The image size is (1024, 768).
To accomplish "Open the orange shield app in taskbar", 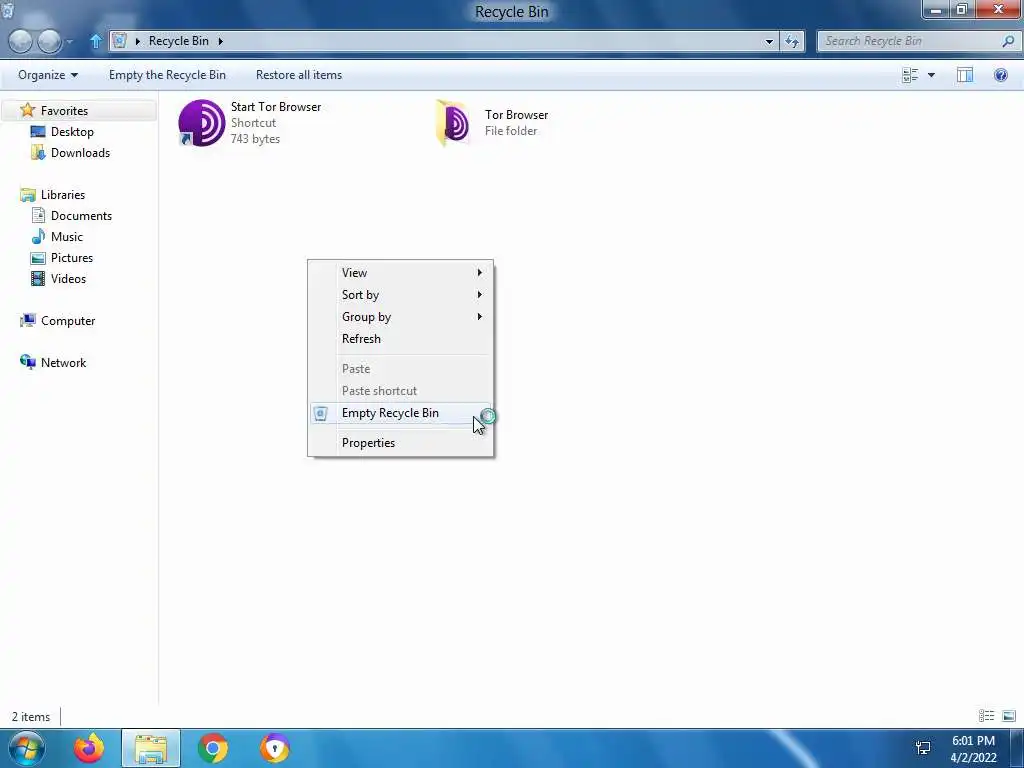I will coord(275,748).
